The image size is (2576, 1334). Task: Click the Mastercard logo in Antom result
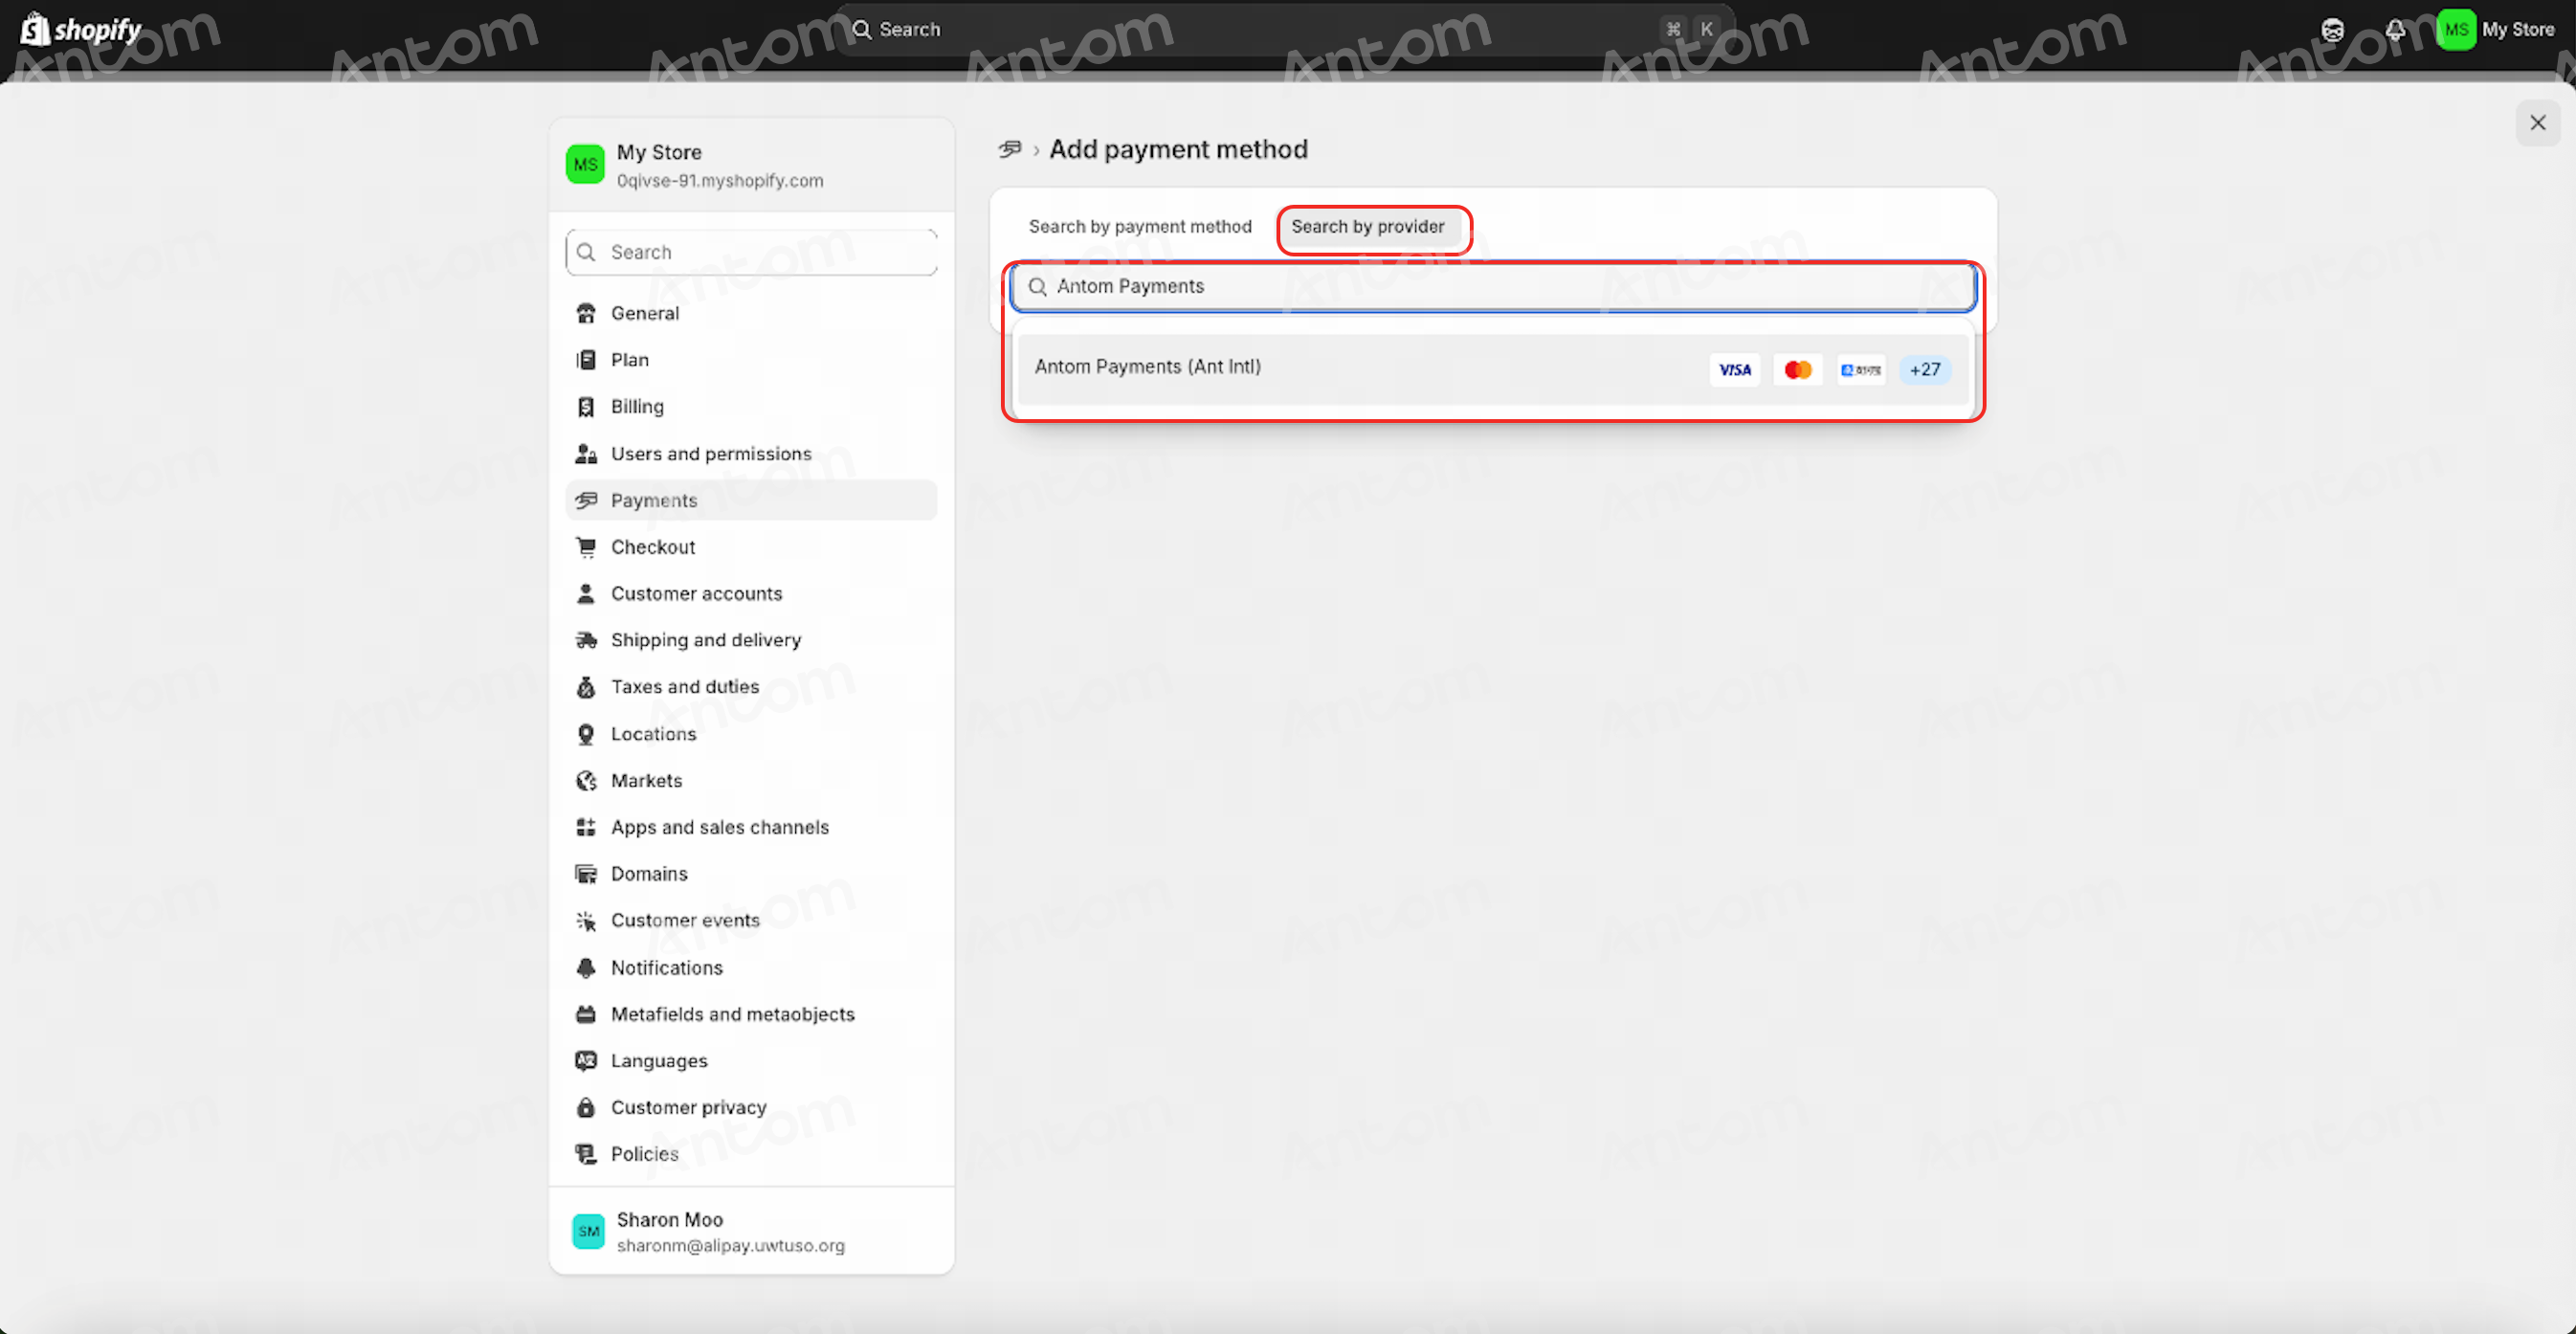[x=1798, y=370]
